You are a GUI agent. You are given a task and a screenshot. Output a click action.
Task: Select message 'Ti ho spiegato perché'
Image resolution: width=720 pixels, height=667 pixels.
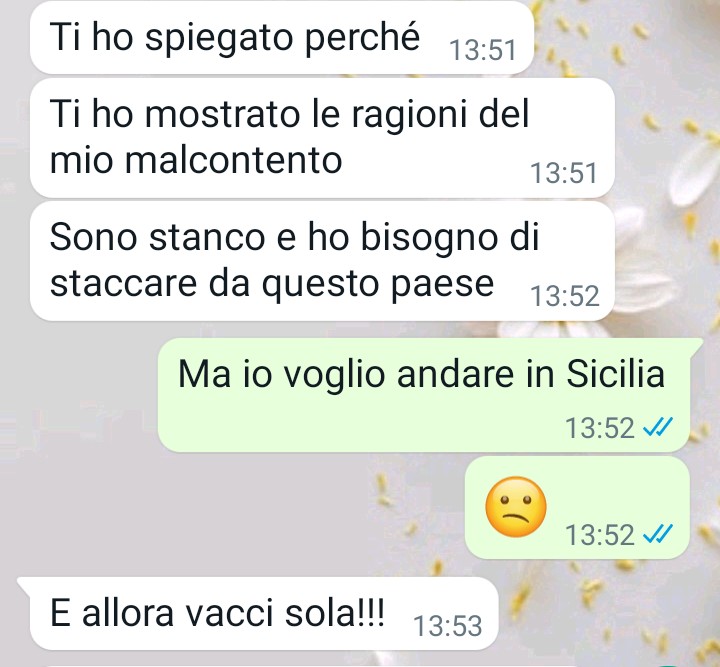(281, 37)
